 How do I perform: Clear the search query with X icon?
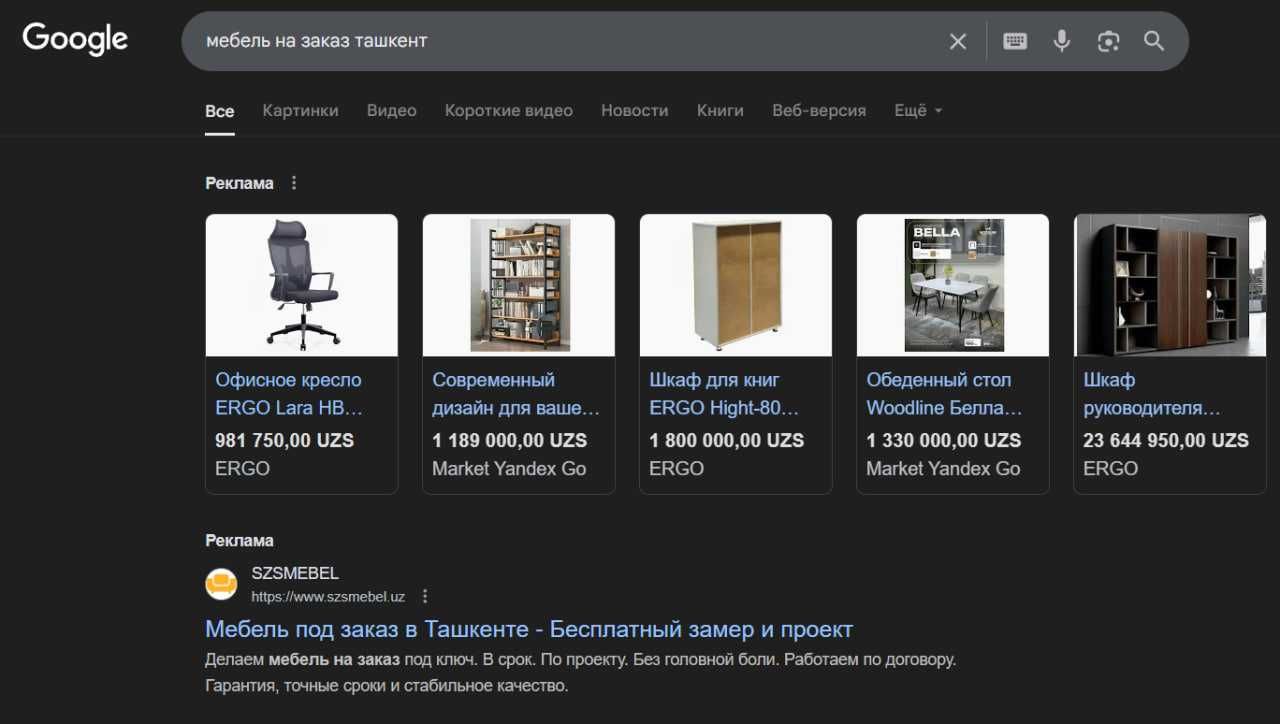[x=958, y=41]
